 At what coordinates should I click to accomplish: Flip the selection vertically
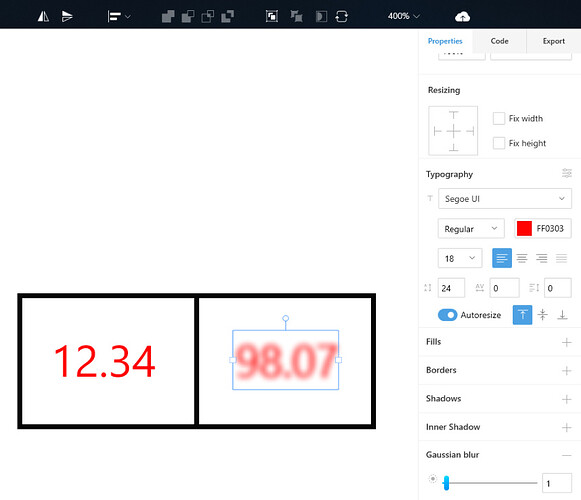(x=67, y=16)
